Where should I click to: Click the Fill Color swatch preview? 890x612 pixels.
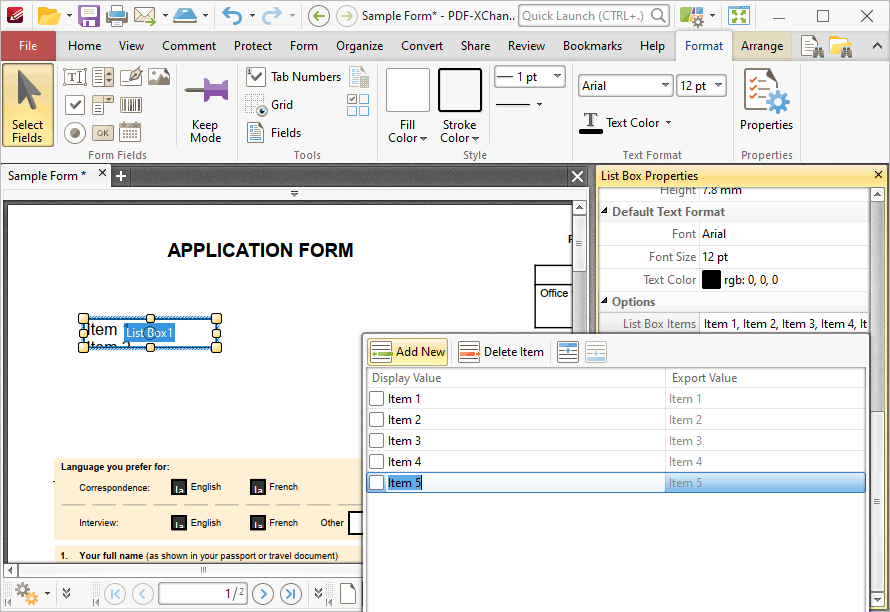click(x=408, y=90)
